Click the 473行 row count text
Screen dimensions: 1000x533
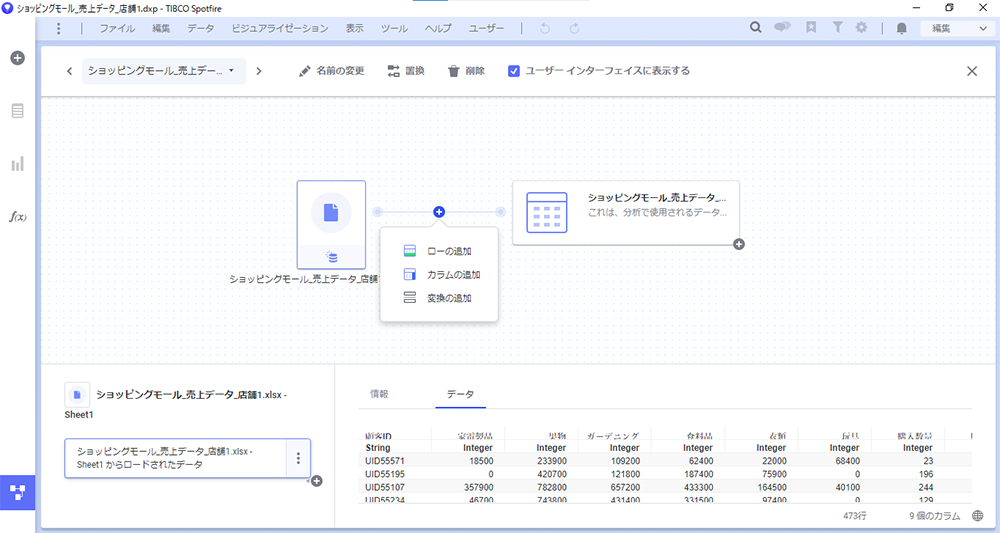point(855,516)
